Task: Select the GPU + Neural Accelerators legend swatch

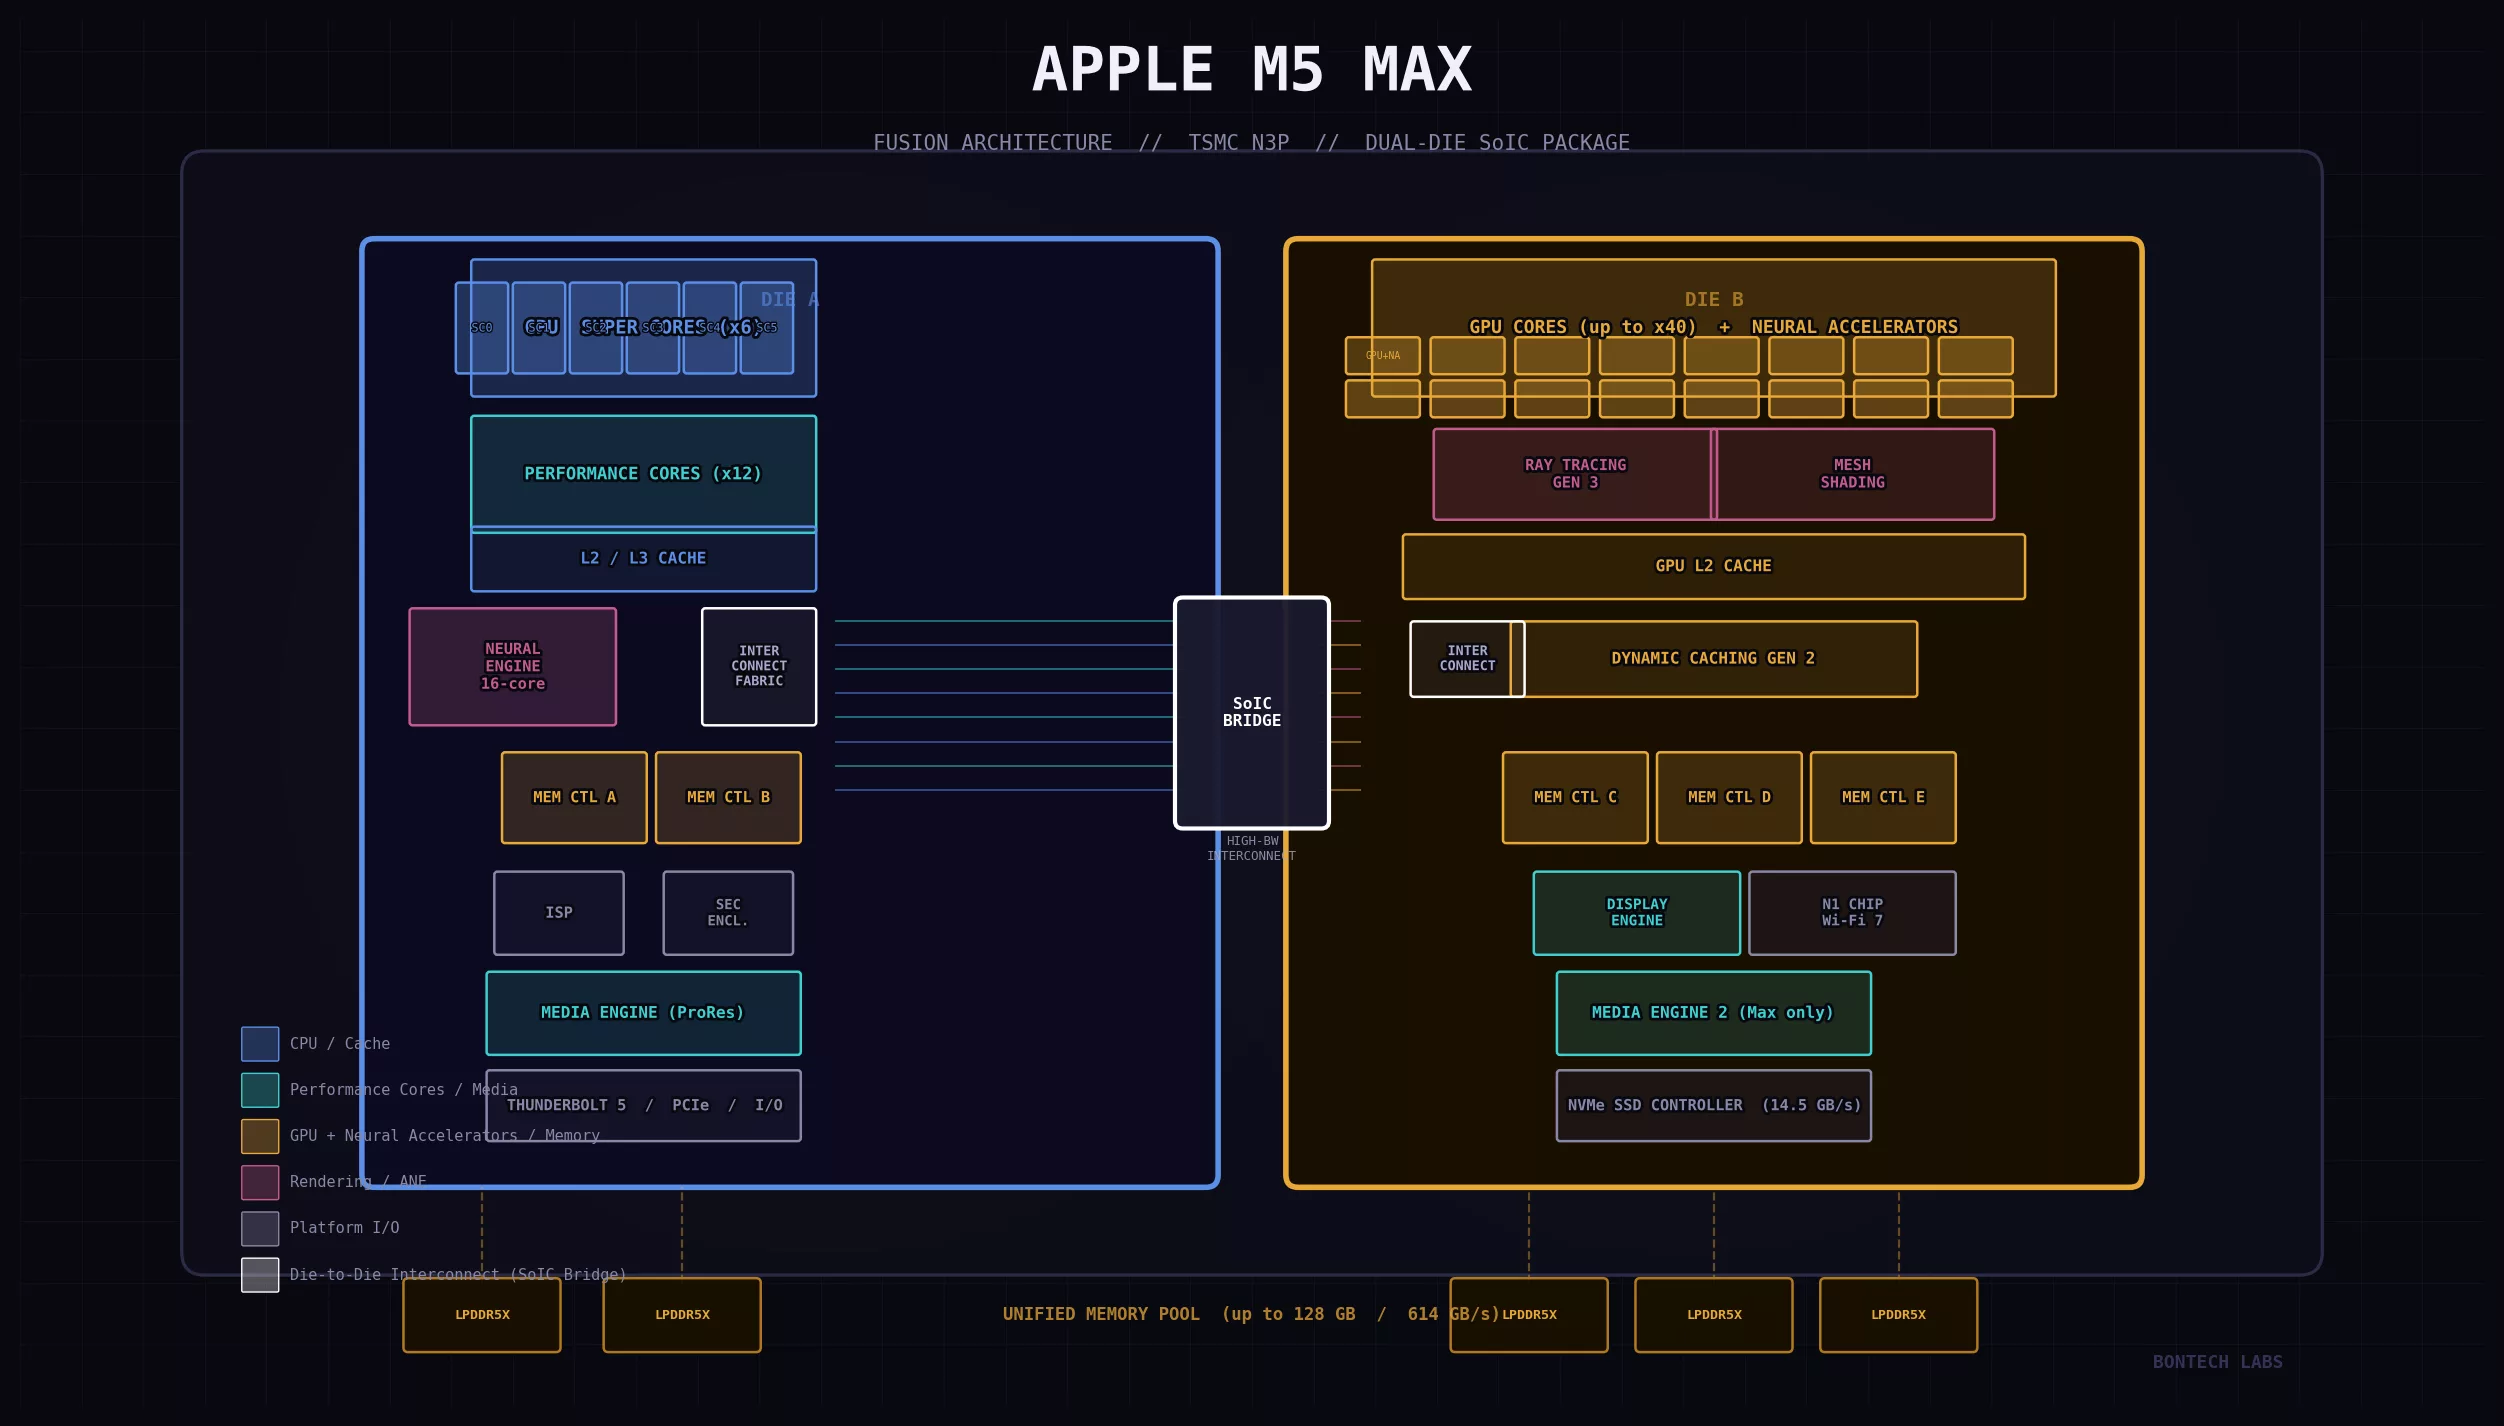Action: (x=259, y=1135)
